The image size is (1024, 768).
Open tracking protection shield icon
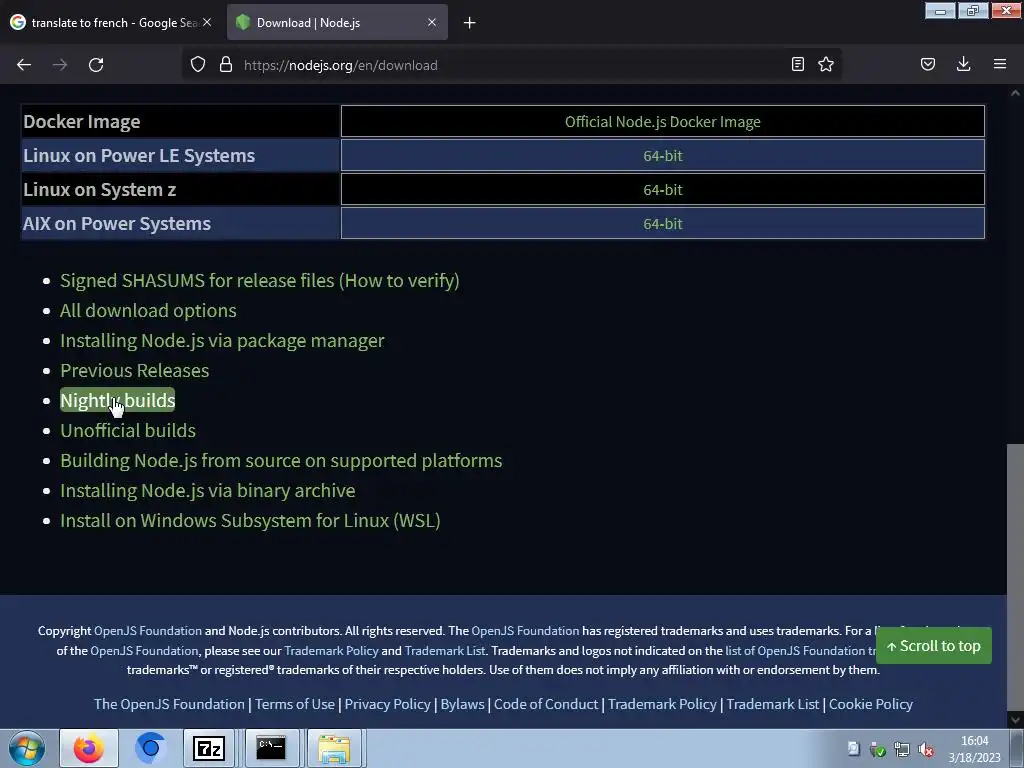point(198,65)
